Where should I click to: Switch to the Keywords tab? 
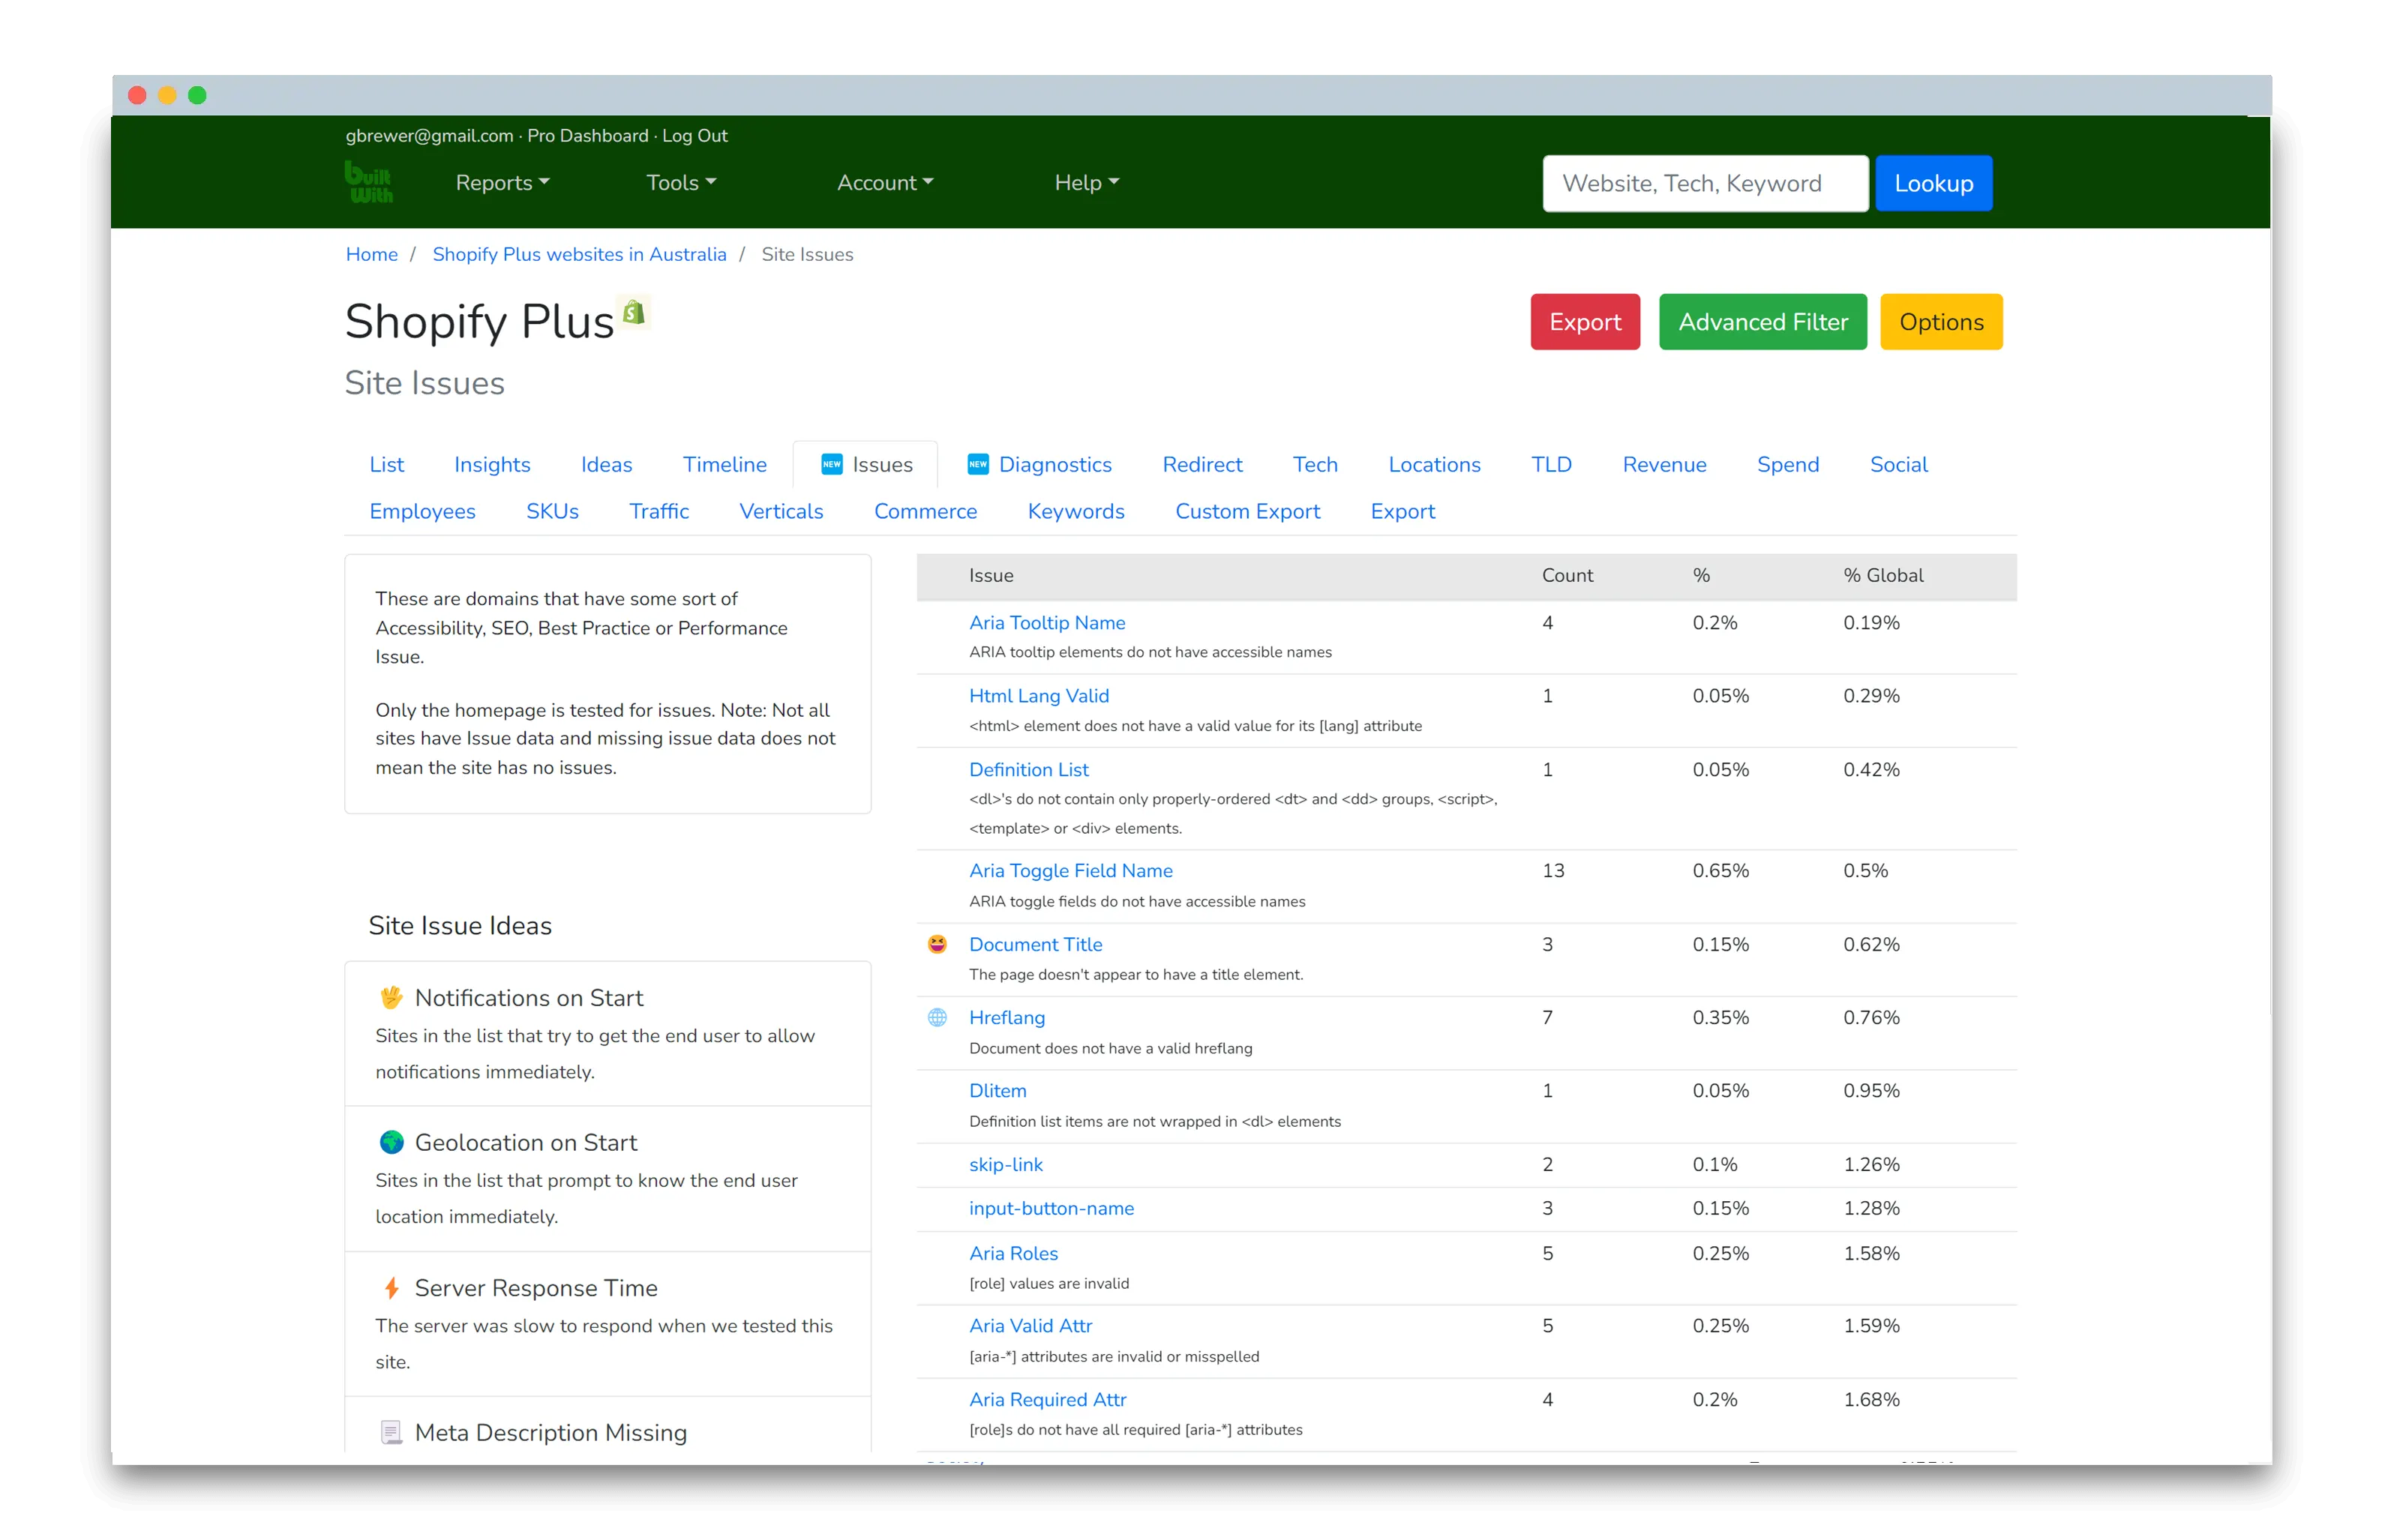click(1076, 511)
